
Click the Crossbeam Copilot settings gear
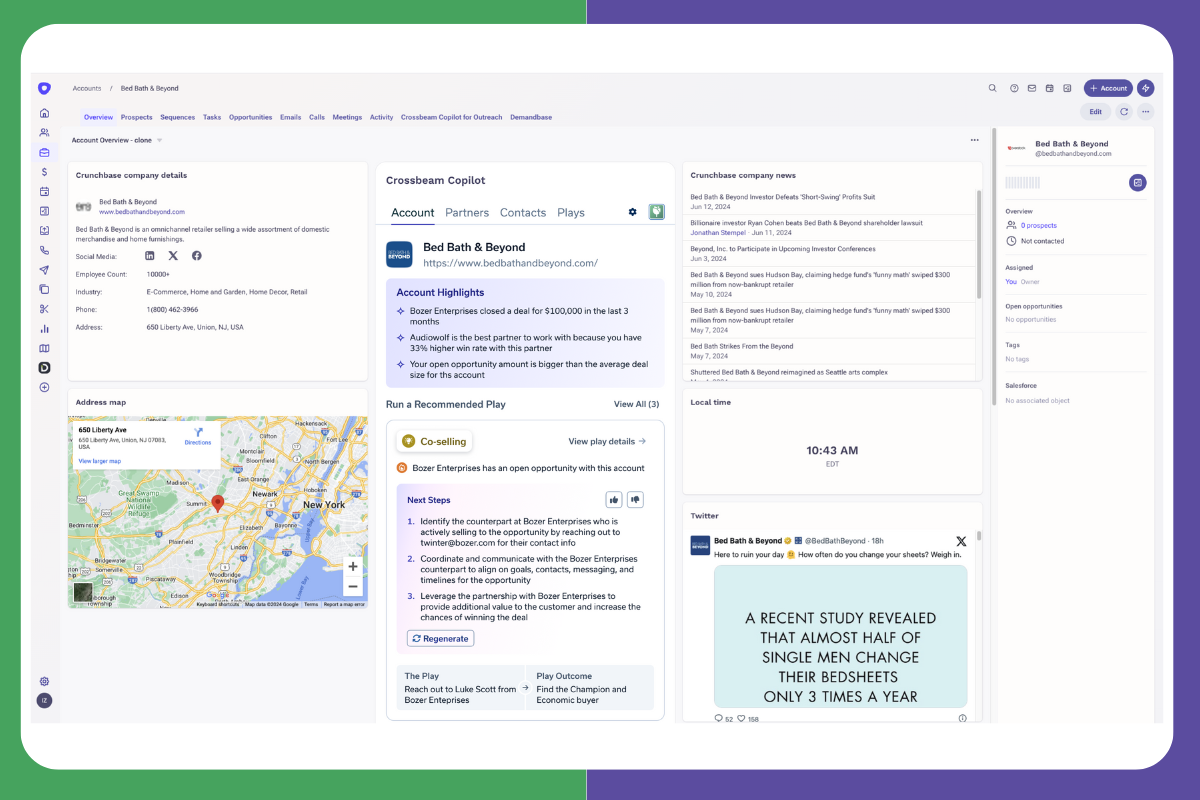pyautogui.click(x=632, y=212)
